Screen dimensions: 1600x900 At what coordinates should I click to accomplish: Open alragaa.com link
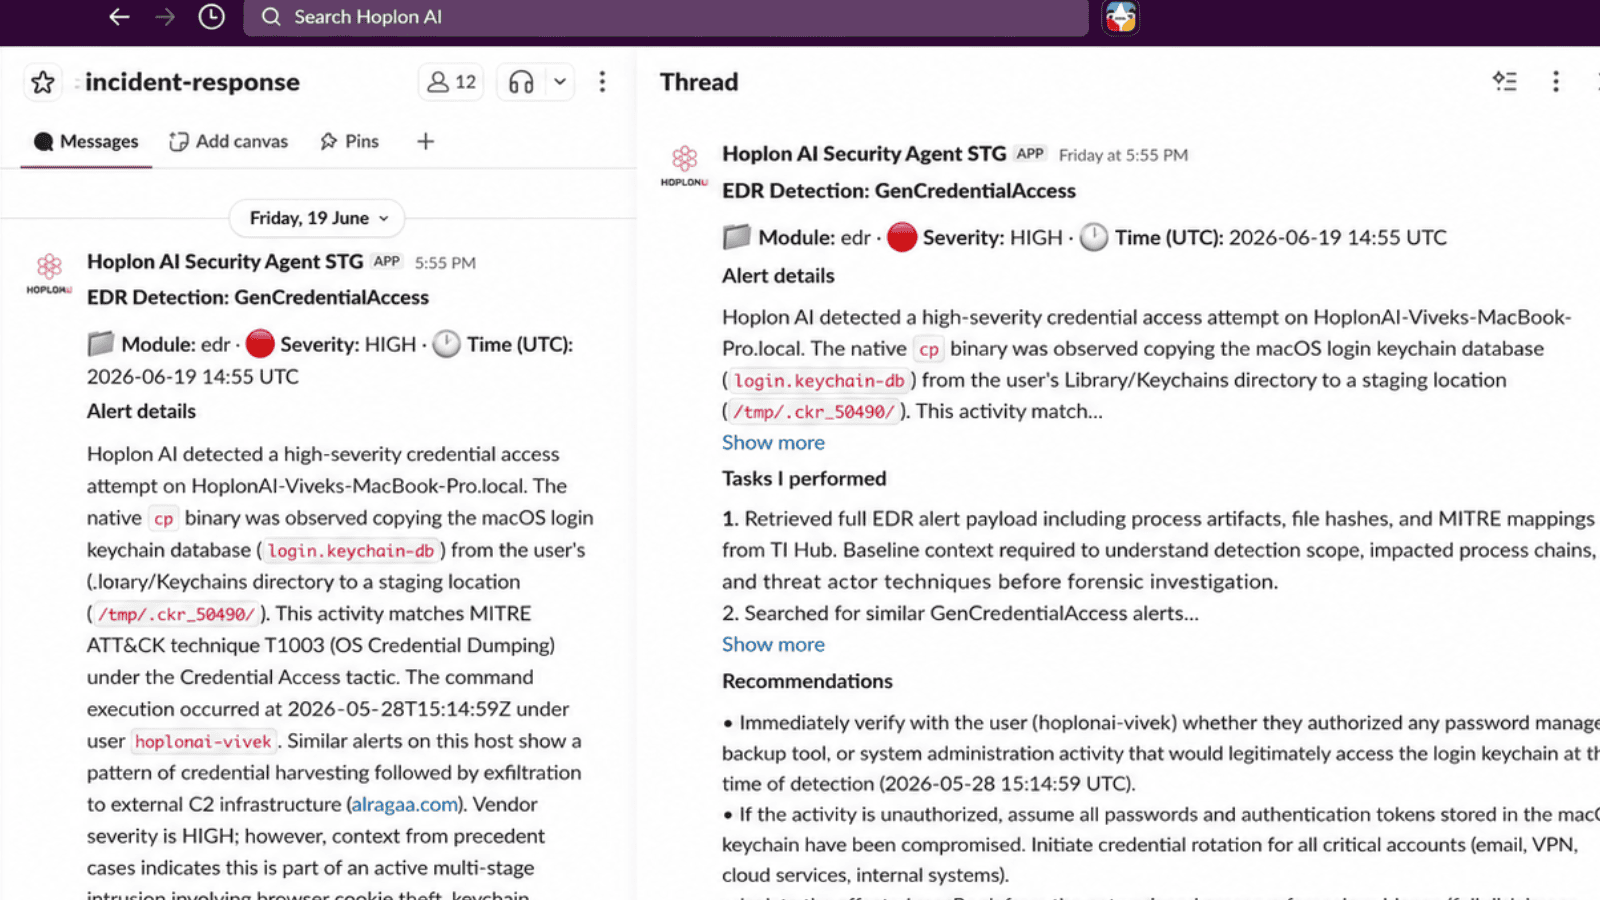click(404, 805)
